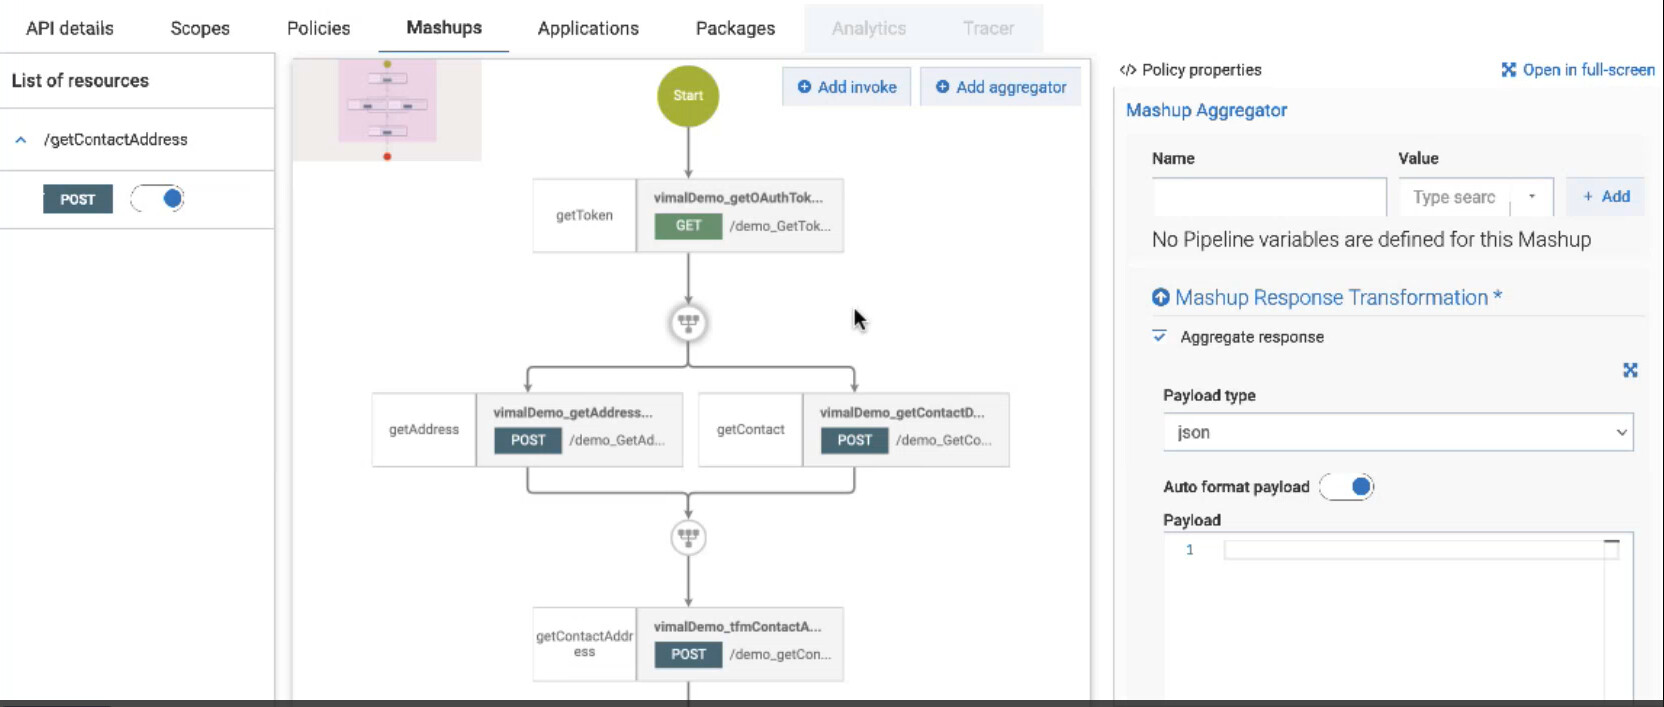Click the expand icon above Payload type
The width and height of the screenshot is (1664, 707).
(1630, 370)
